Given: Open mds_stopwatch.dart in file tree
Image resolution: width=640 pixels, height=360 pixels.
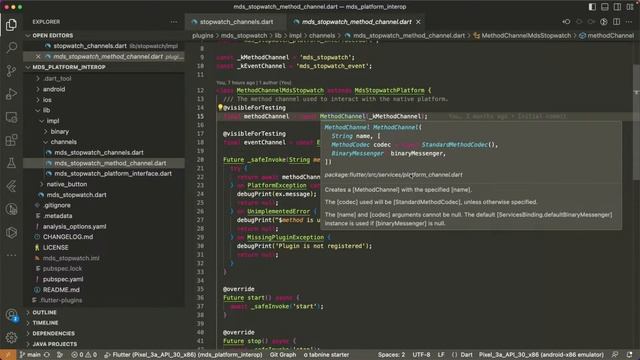Looking at the screenshot, I should pyautogui.click(x=76, y=195).
